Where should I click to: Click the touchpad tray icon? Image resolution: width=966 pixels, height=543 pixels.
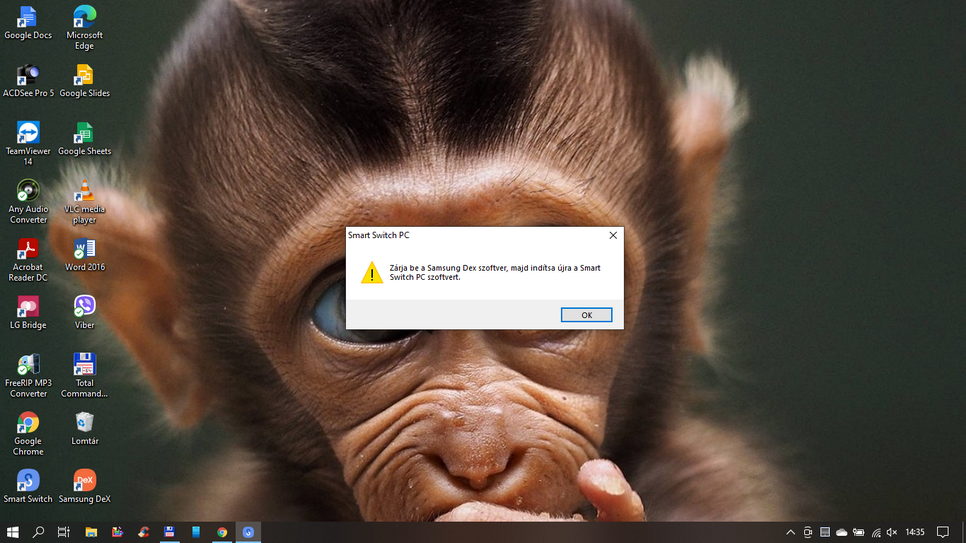point(824,532)
